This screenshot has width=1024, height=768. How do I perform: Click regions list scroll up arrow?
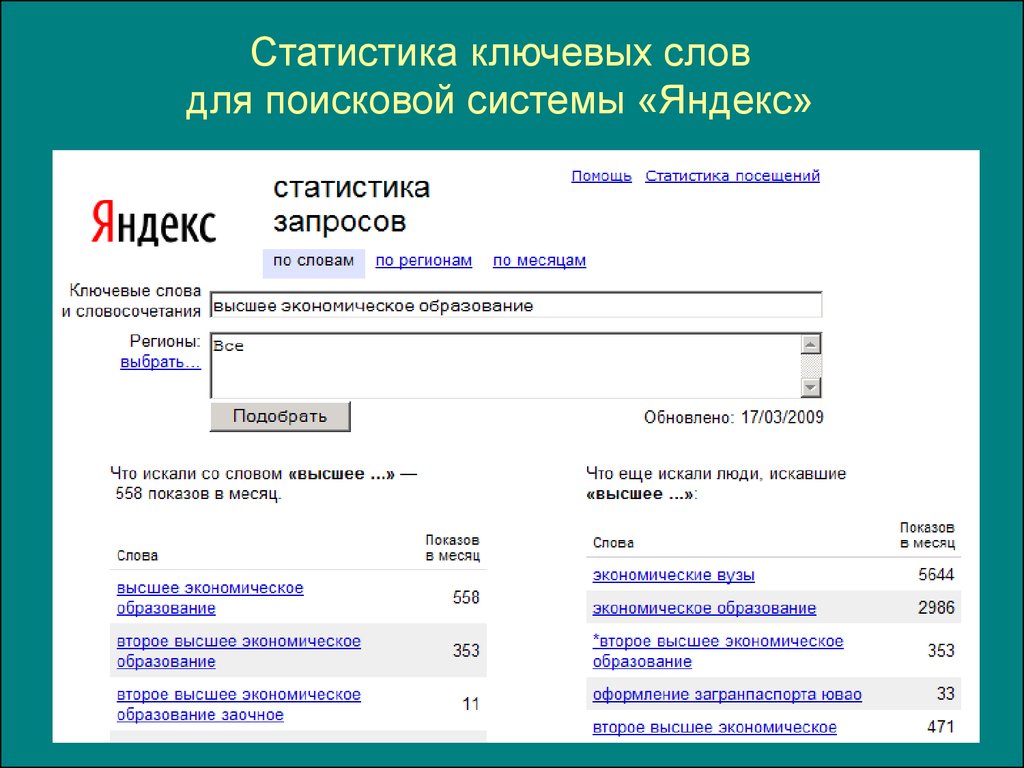[x=810, y=344]
